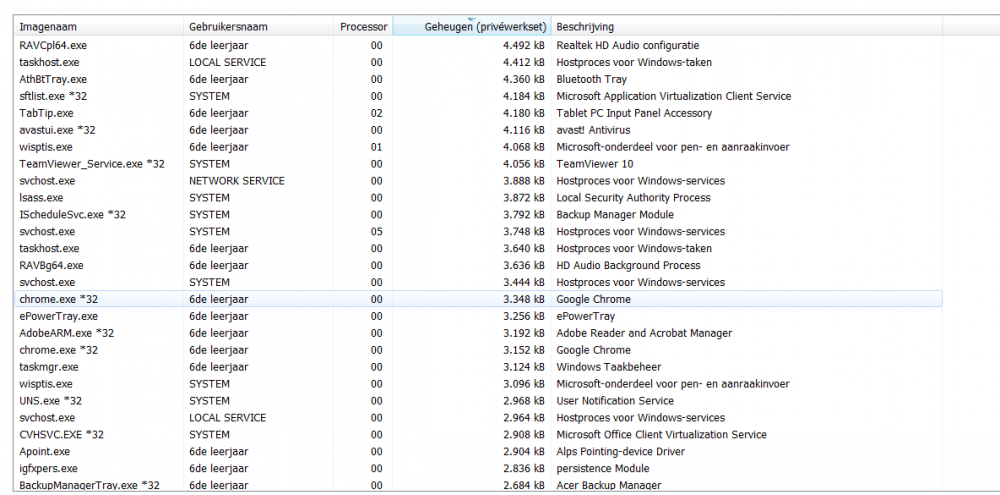1000x495 pixels.
Task: Sort processes by Imagenaam column header
Action: click(48, 26)
